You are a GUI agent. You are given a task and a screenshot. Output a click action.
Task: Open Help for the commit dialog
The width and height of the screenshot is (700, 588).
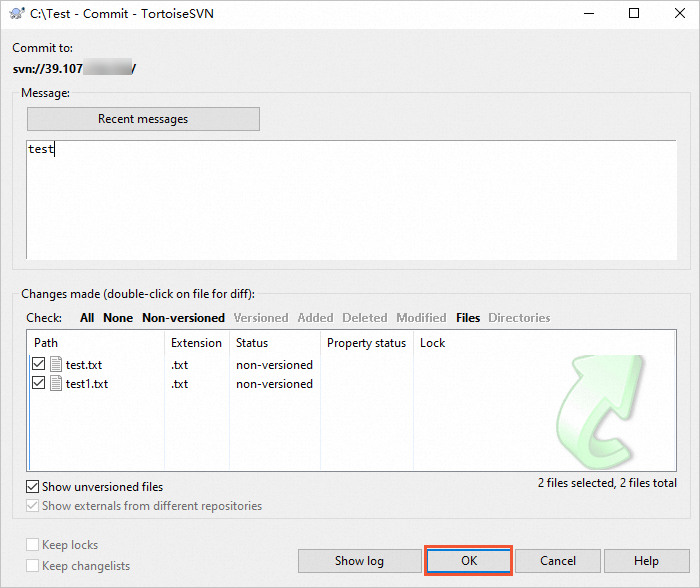646,561
